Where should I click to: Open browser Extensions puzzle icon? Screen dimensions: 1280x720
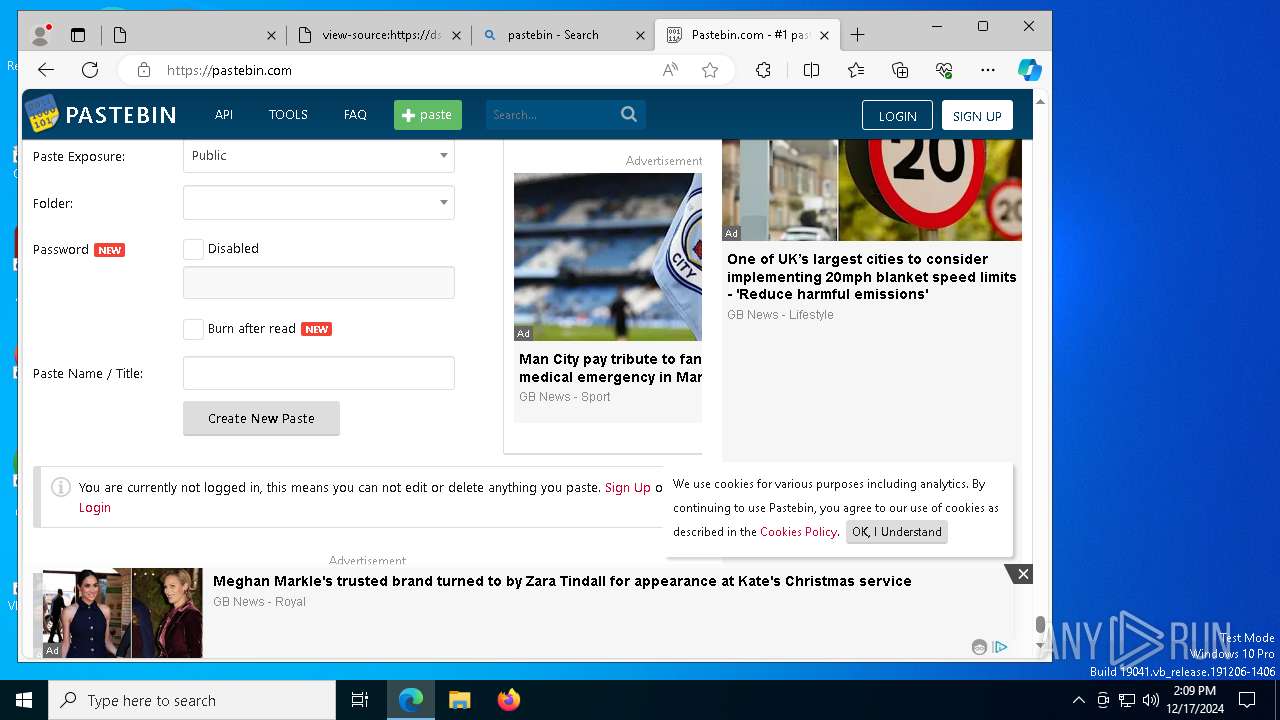click(x=764, y=70)
